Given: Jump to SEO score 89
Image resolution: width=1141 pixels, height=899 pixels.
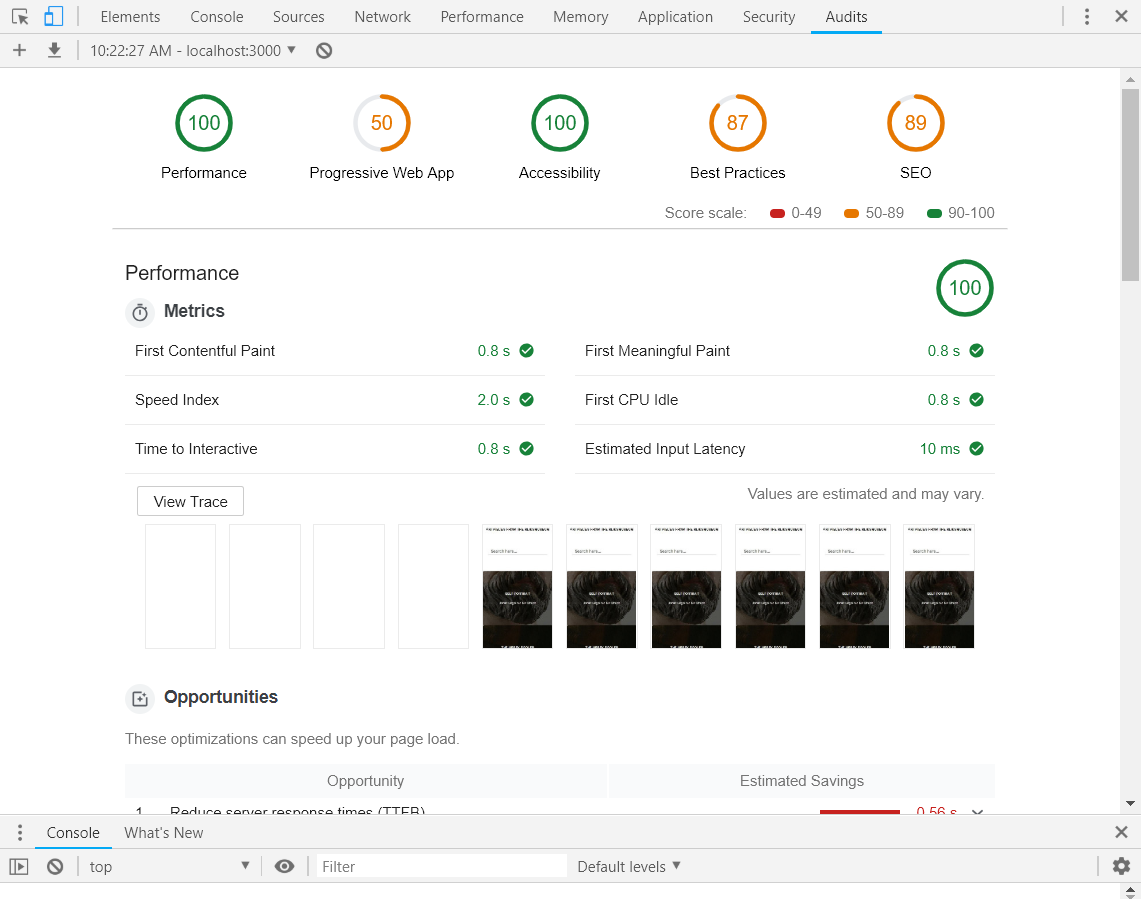Looking at the screenshot, I should [x=915, y=123].
